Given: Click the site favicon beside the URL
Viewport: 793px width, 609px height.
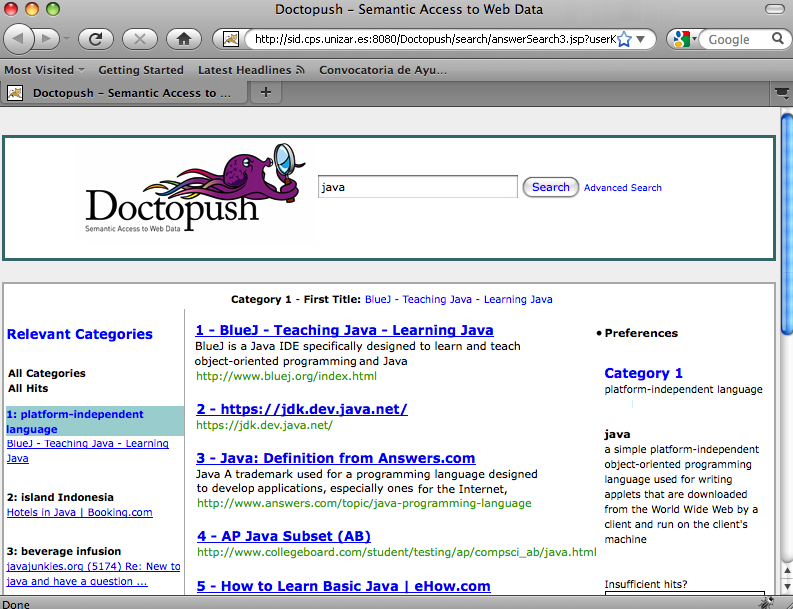Looking at the screenshot, I should 231,39.
